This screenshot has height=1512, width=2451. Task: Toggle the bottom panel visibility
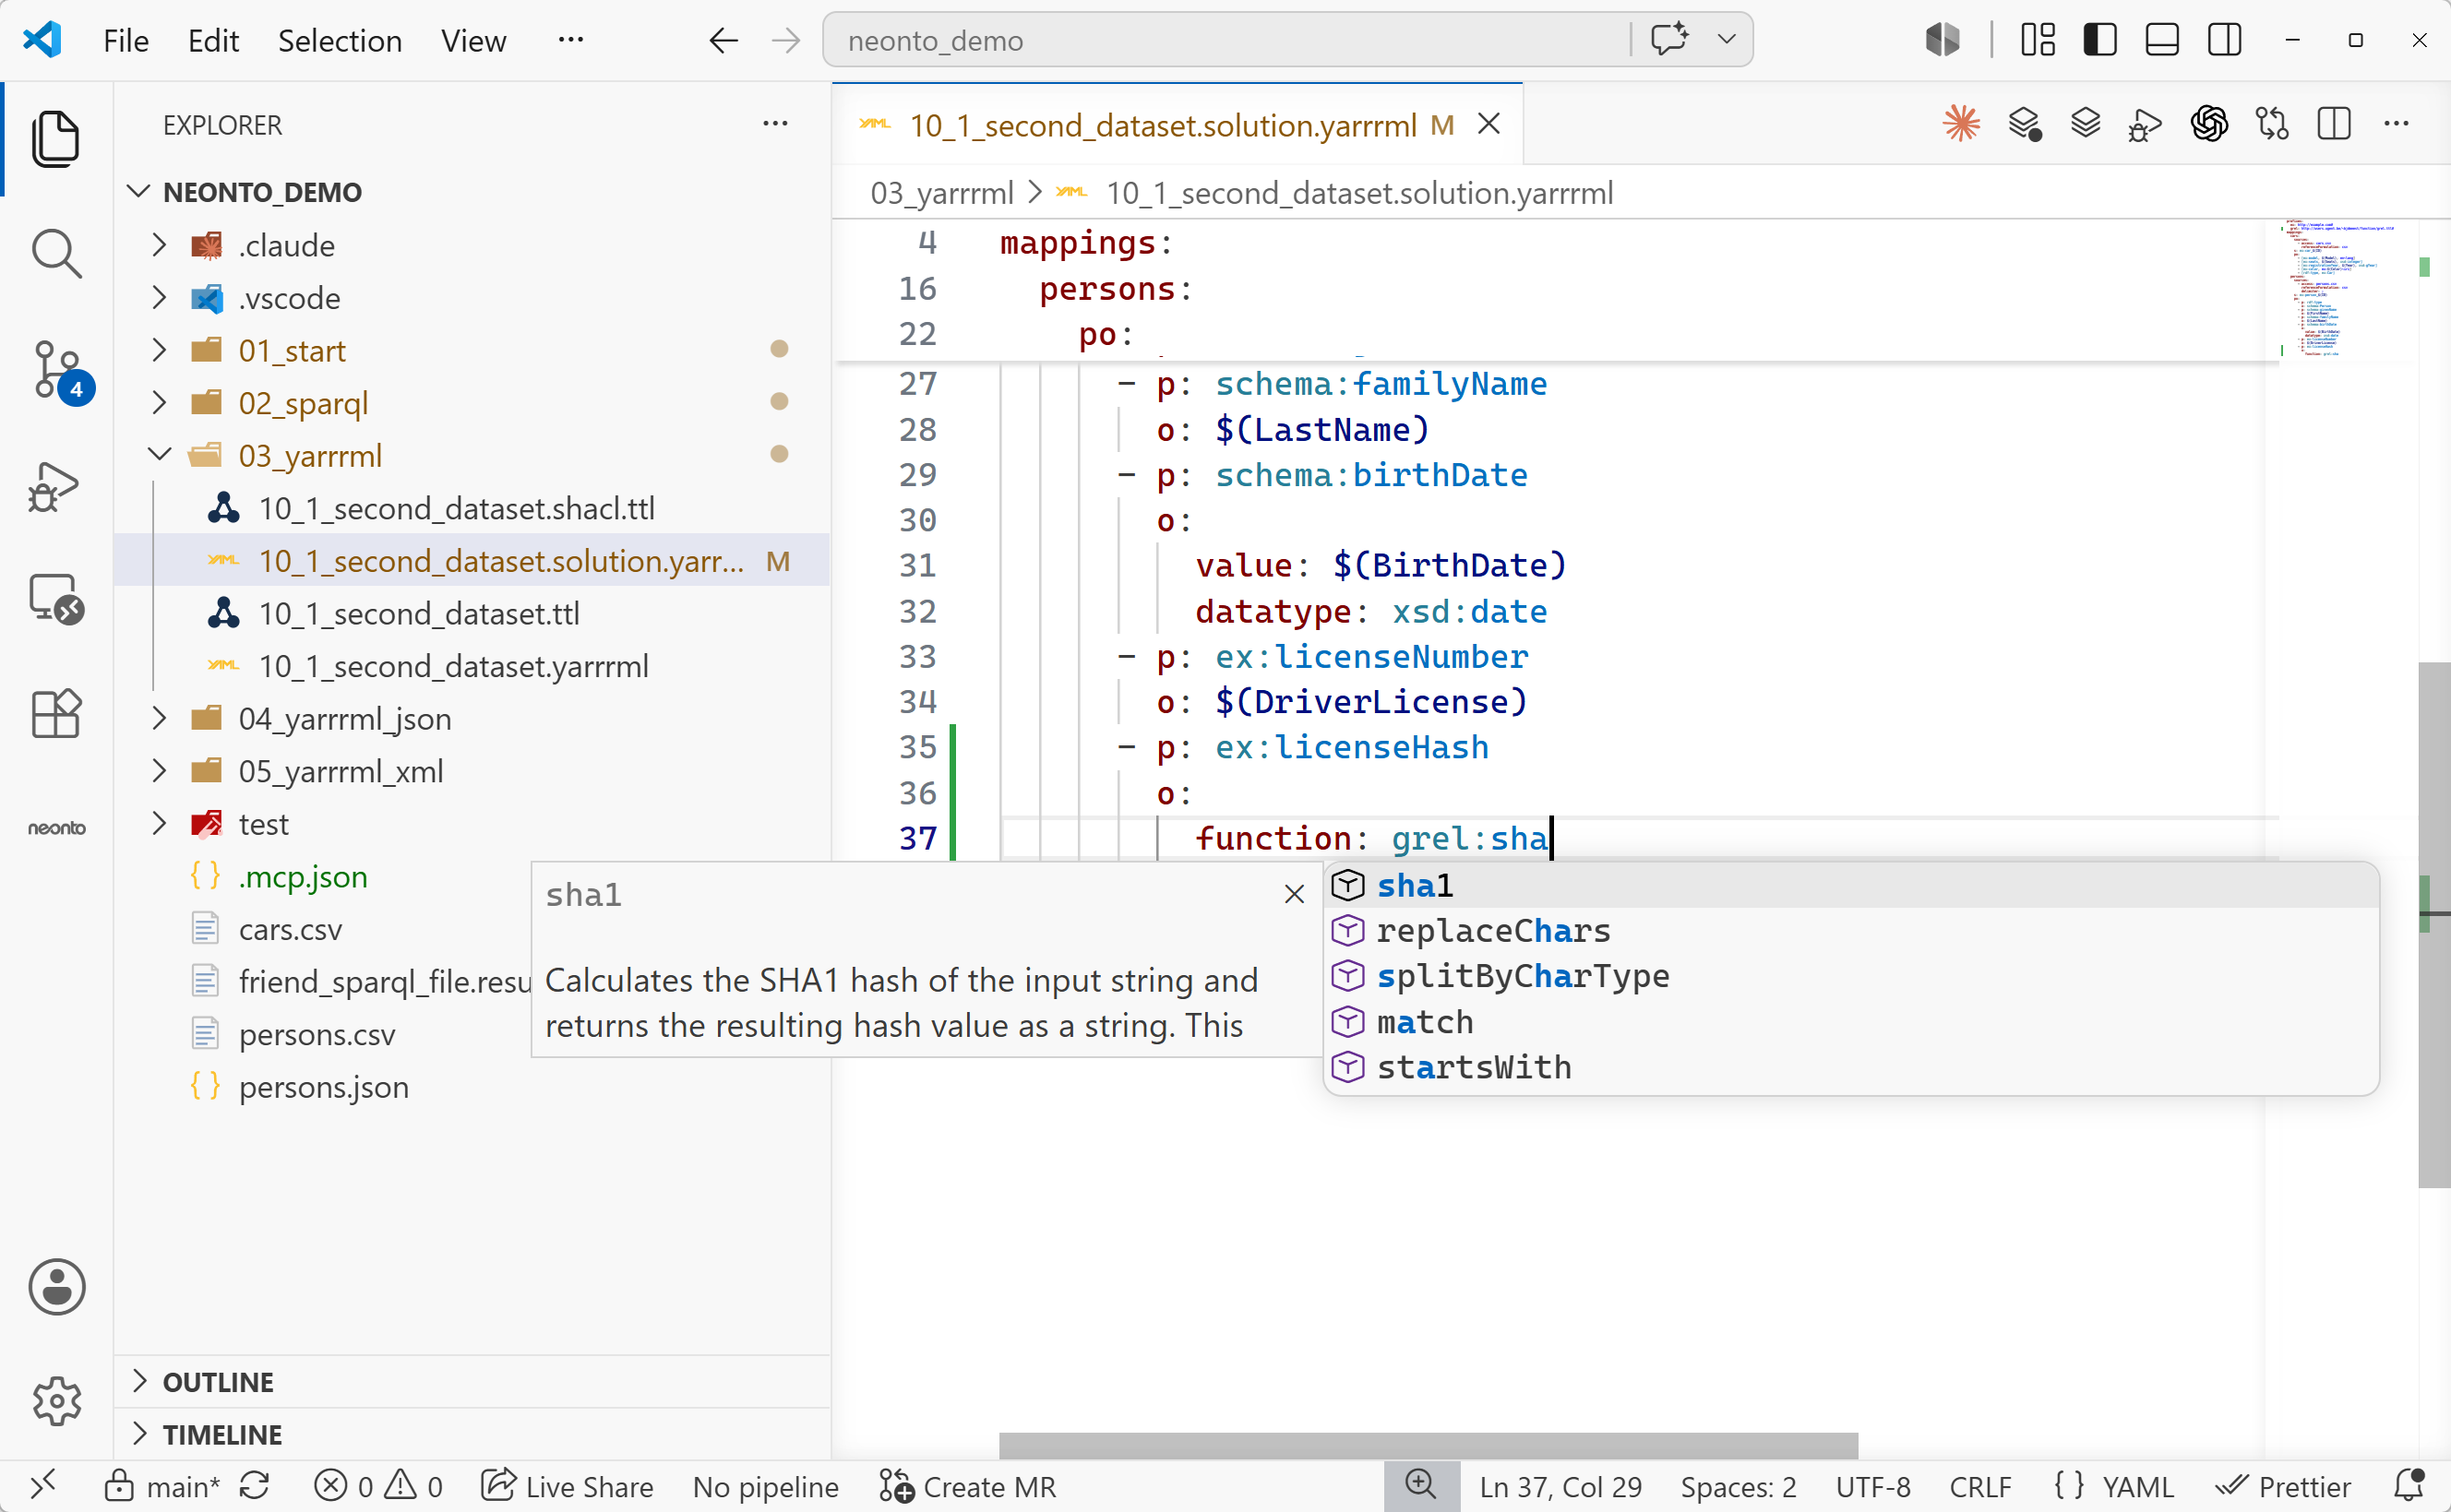[x=2162, y=40]
